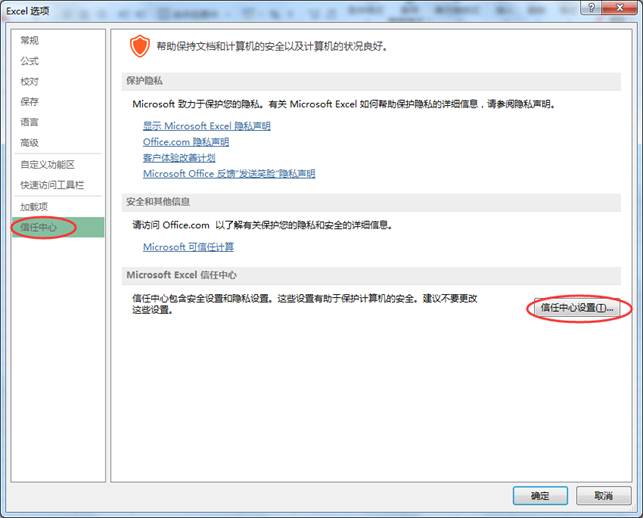Open the 高级 options category
The image size is (643, 518).
pyautogui.click(x=30, y=143)
